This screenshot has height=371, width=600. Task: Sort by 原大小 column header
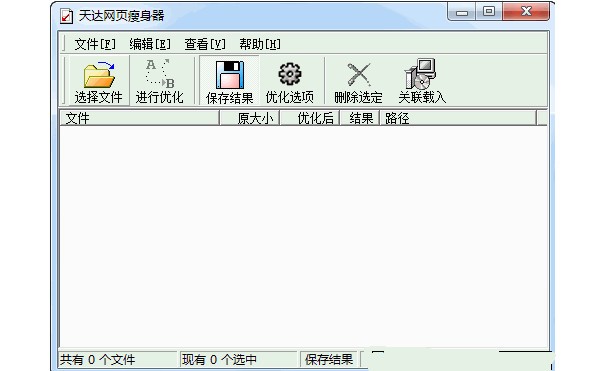tap(249, 118)
